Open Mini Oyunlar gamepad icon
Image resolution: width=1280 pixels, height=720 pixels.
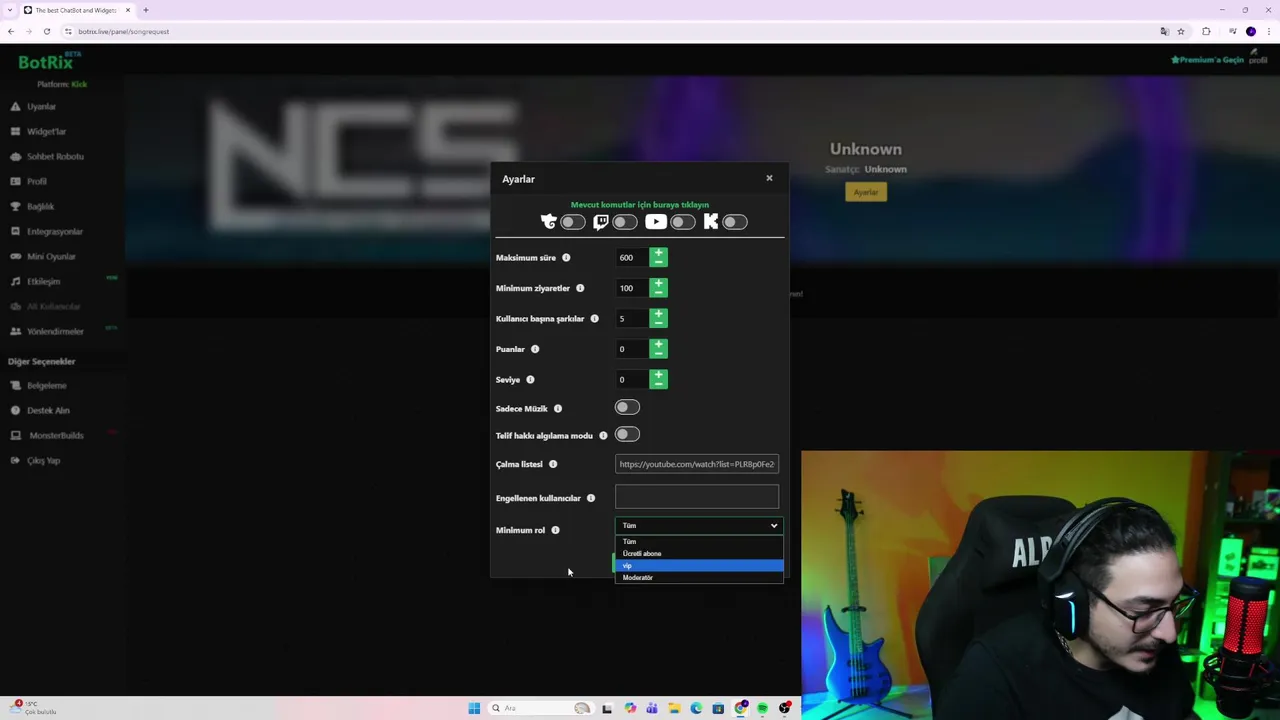16,256
